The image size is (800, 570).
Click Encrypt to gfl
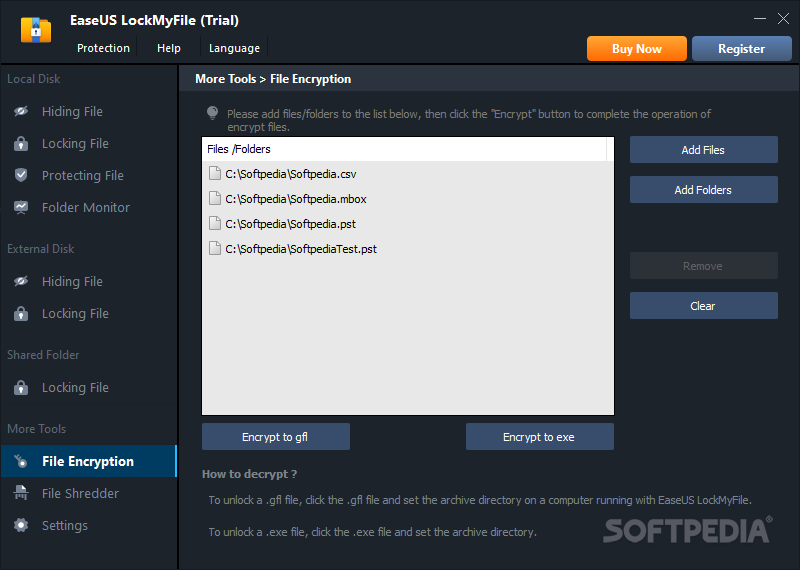pos(276,437)
